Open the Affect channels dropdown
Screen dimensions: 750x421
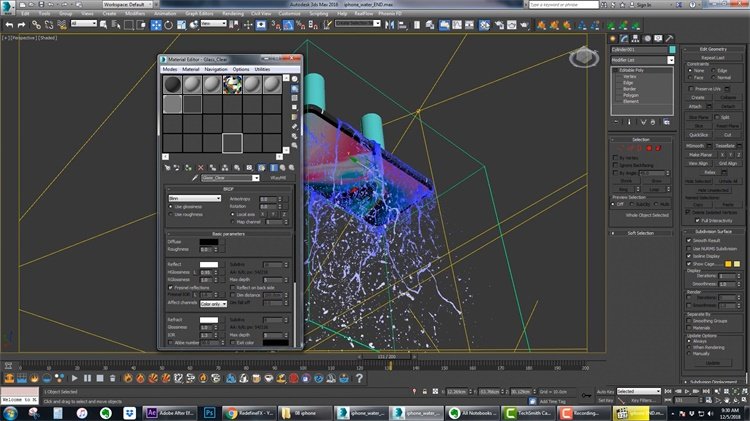tap(213, 304)
